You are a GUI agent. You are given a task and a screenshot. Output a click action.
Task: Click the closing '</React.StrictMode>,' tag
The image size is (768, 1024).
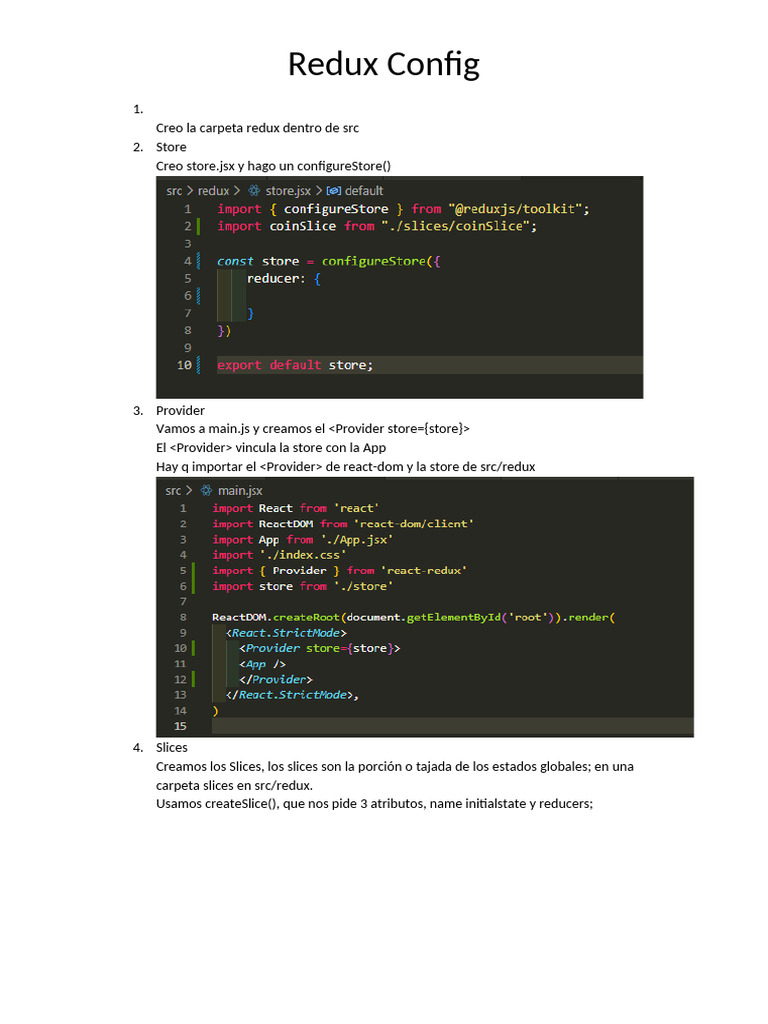pos(292,695)
